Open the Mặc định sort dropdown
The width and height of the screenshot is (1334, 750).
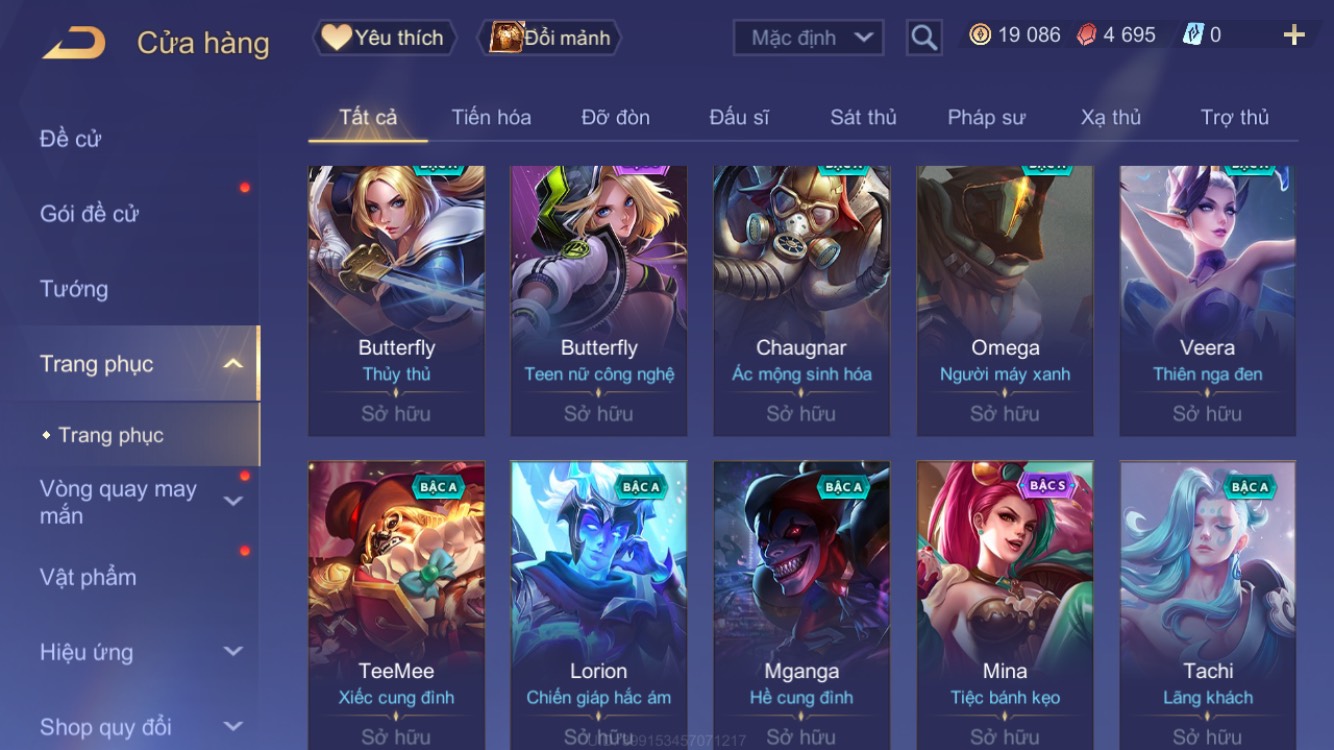coord(808,38)
